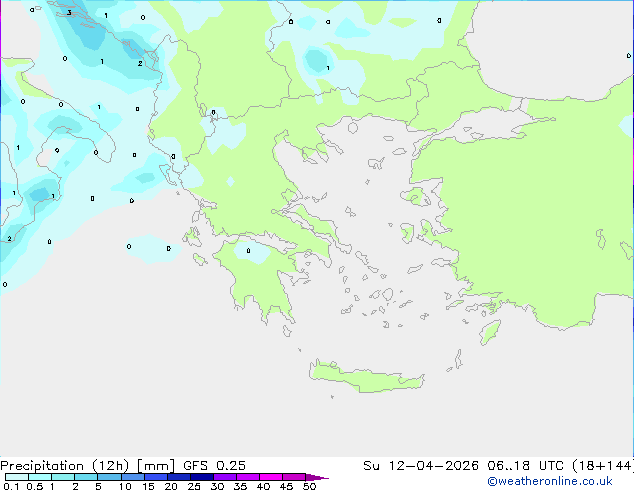Click the legend value '15'
Viewport: 634px width, 490px height.
[148, 486]
